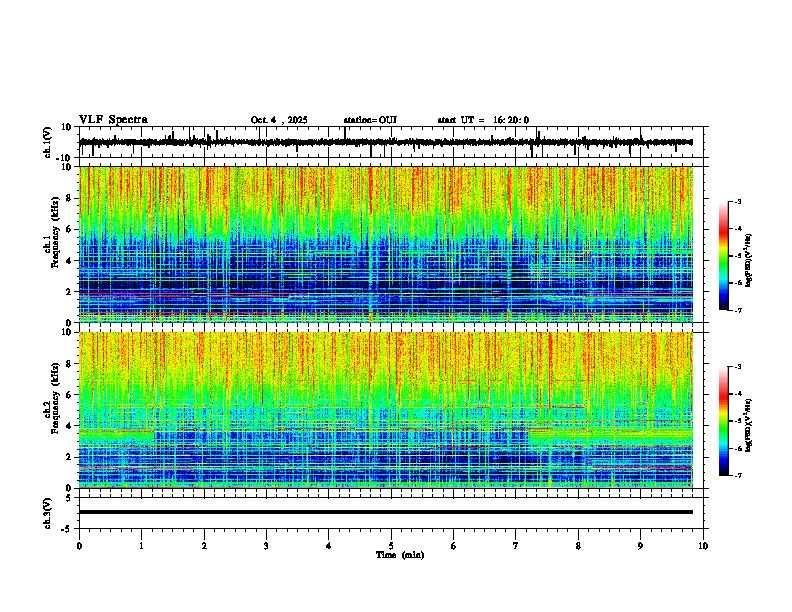Click the "9" tick on the time axis
This screenshot has height=612, width=792.
[640, 546]
